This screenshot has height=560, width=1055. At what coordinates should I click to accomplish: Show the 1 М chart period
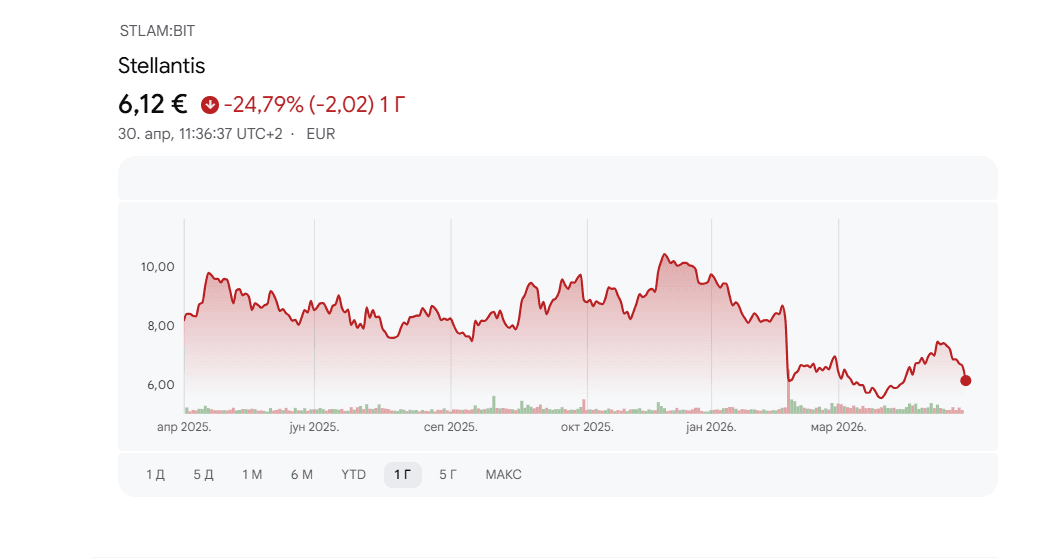click(x=252, y=475)
